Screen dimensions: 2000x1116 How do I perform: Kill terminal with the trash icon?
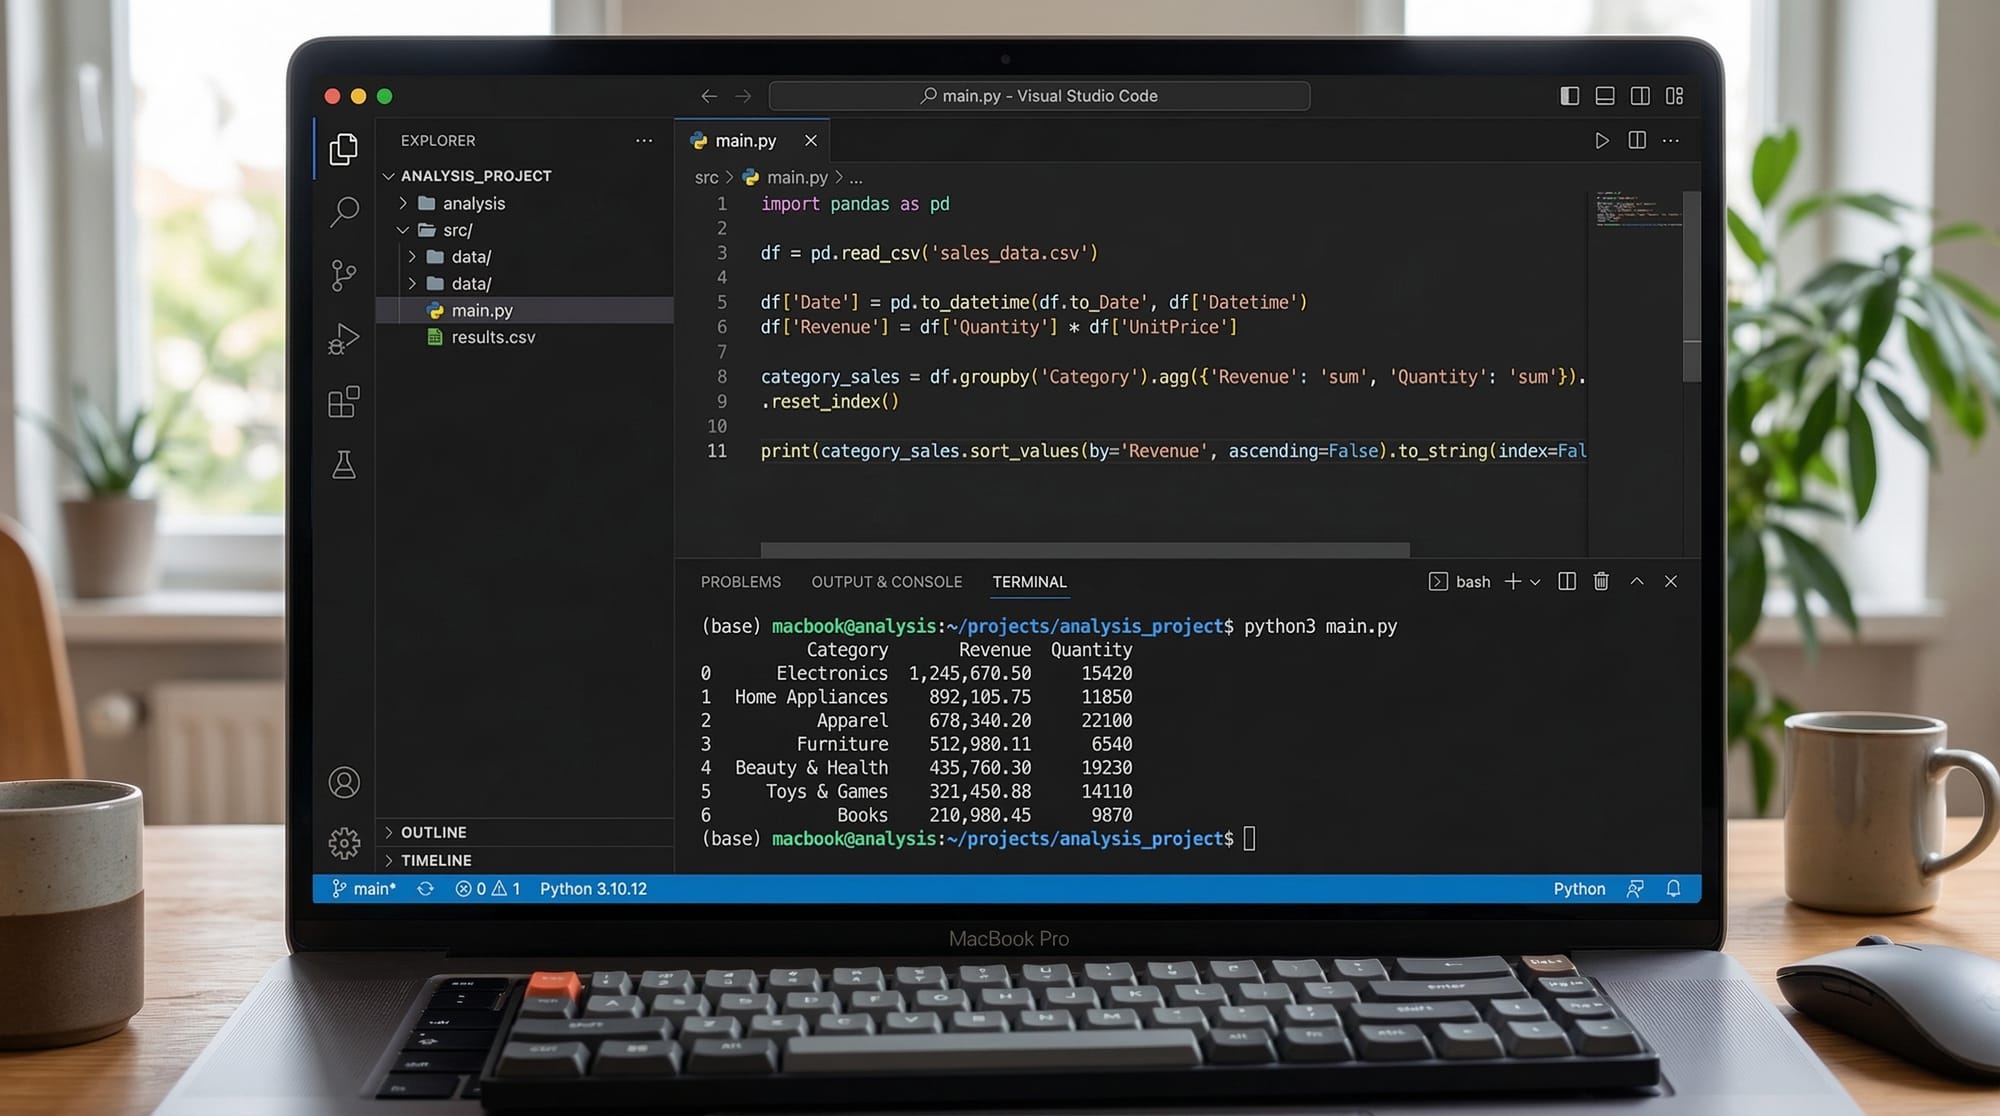(x=1600, y=581)
